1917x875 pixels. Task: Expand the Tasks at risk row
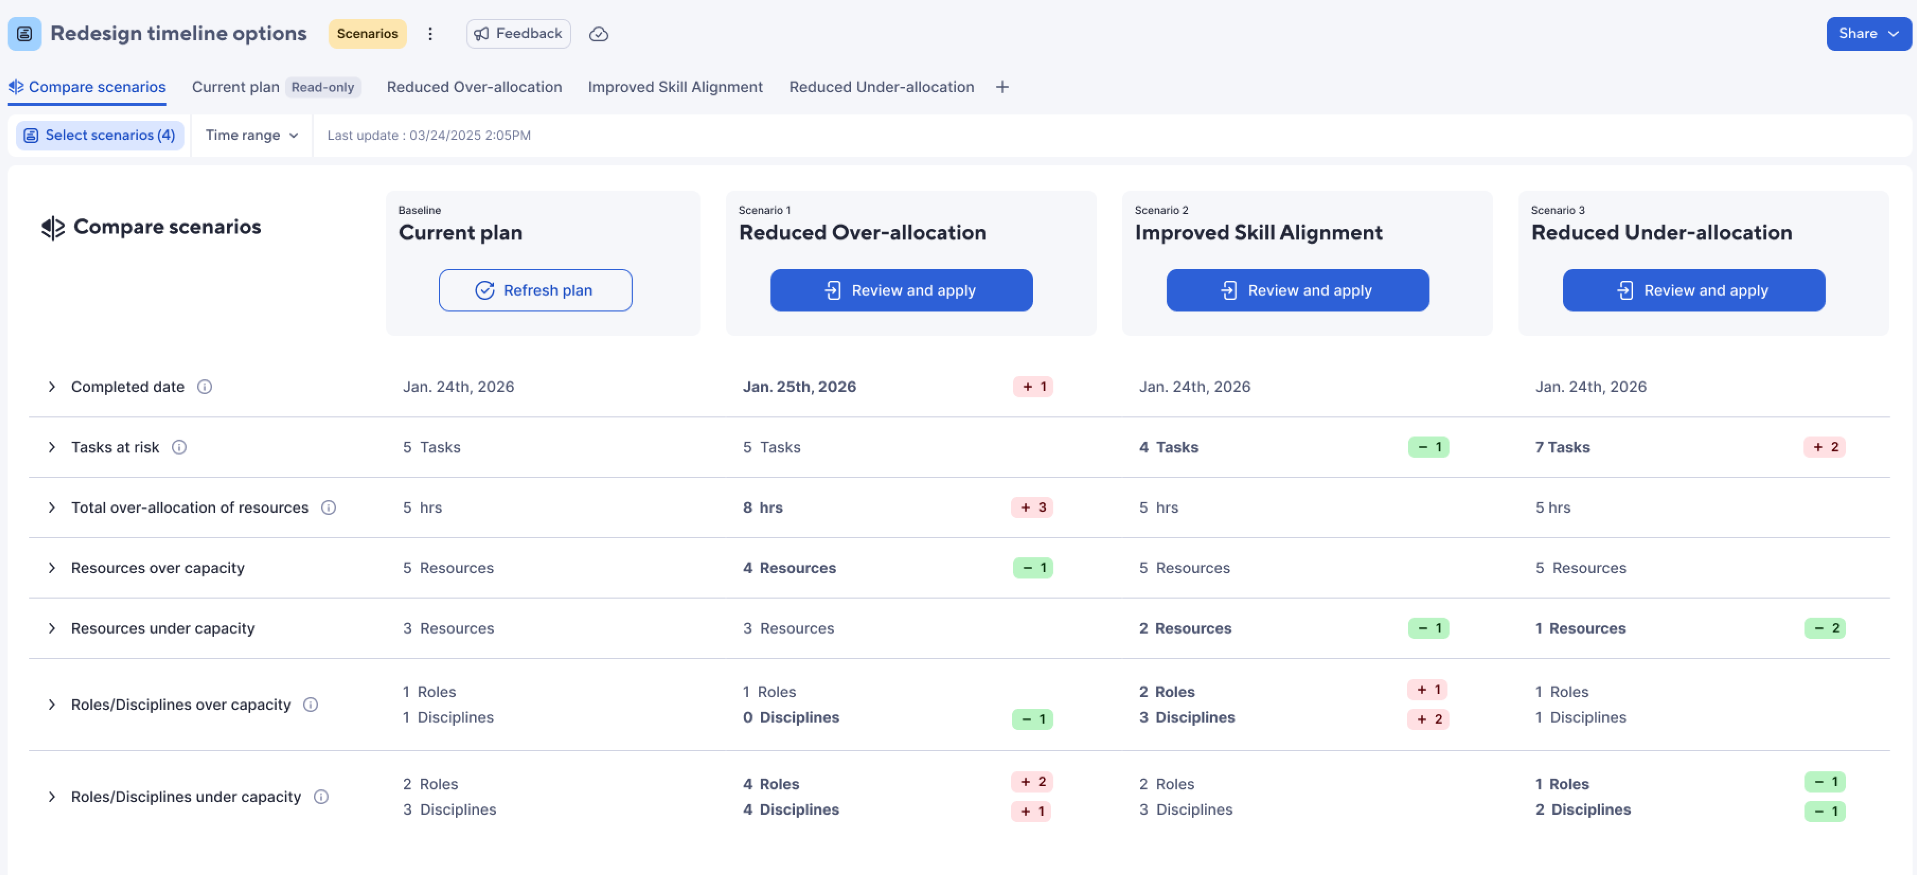(x=52, y=447)
